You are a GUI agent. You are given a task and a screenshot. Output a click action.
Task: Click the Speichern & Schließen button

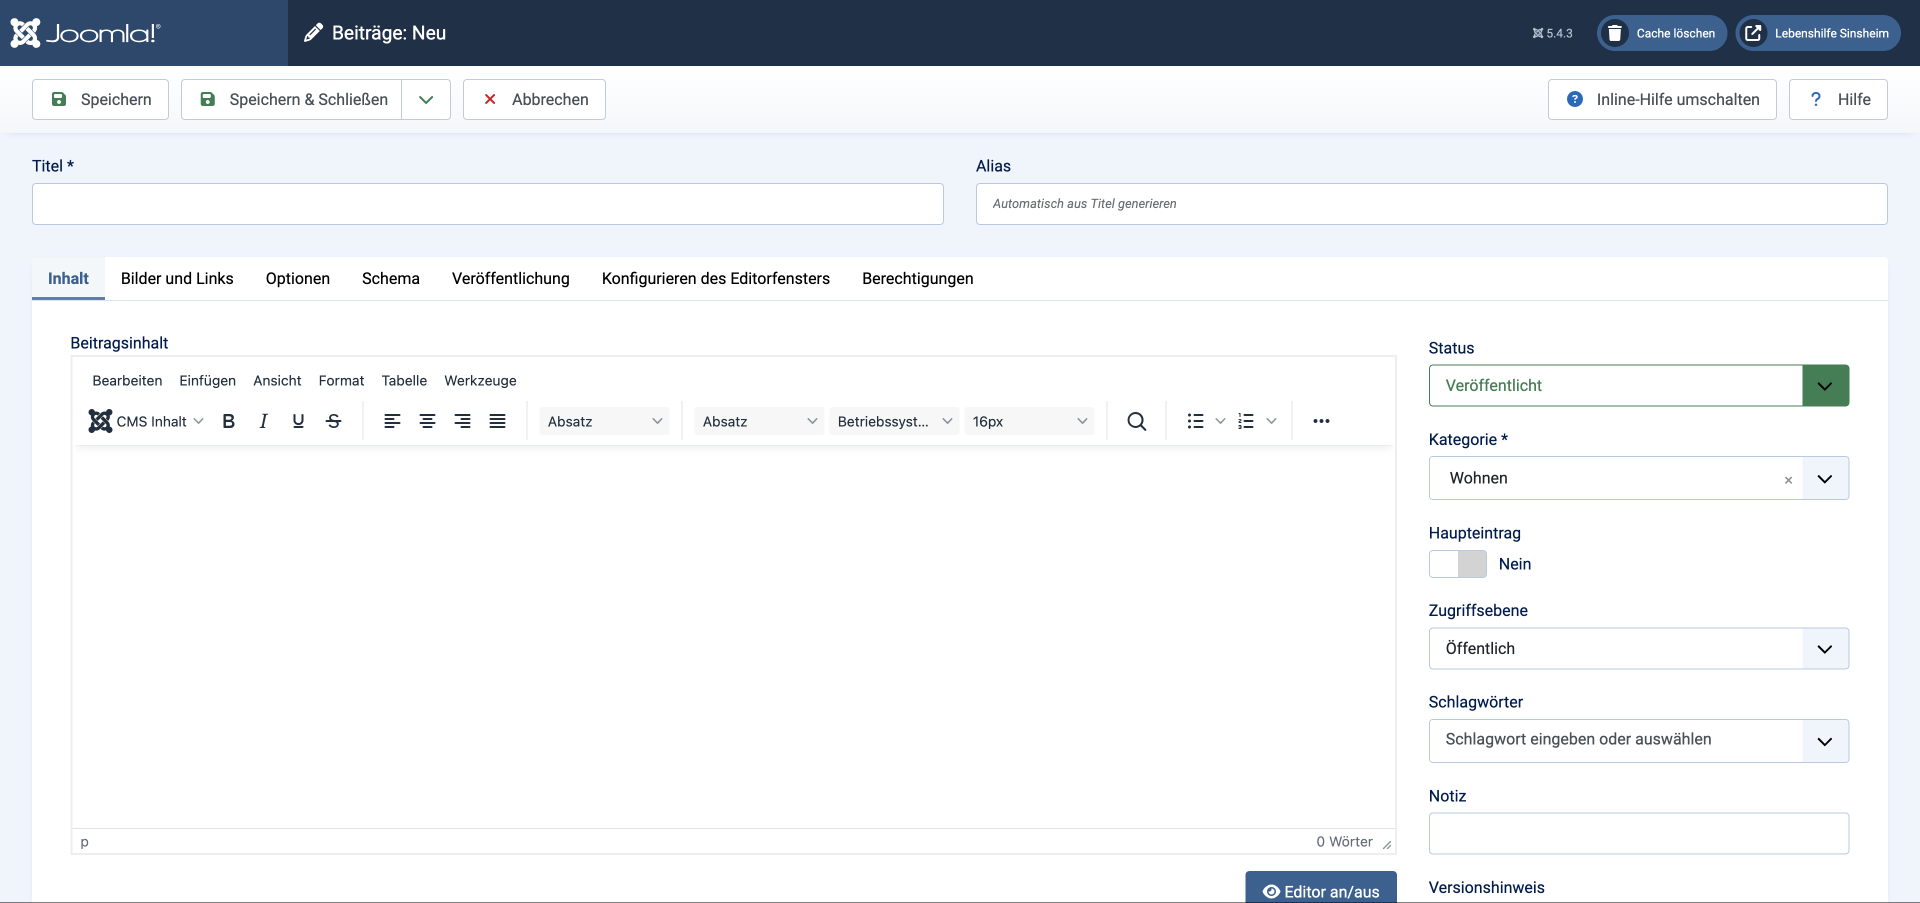click(x=292, y=99)
